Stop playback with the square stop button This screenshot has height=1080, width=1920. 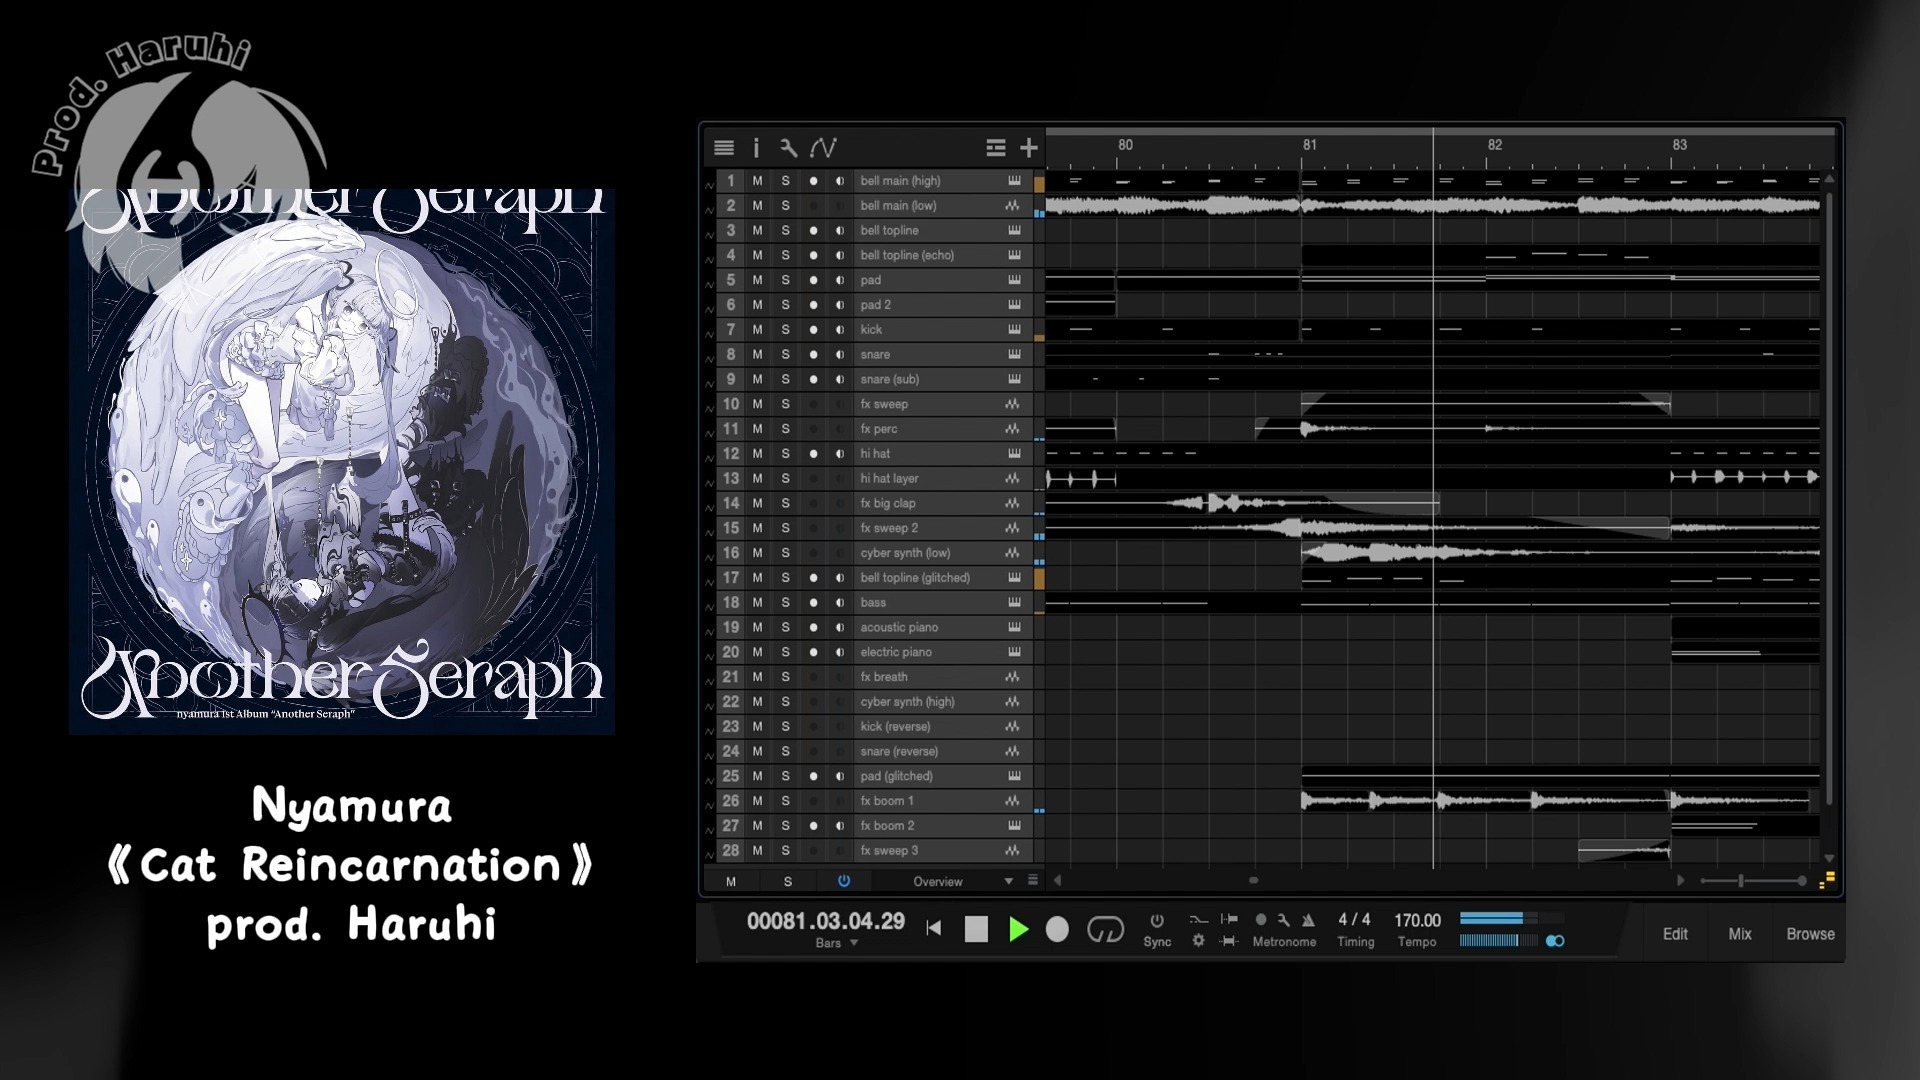pyautogui.click(x=976, y=929)
